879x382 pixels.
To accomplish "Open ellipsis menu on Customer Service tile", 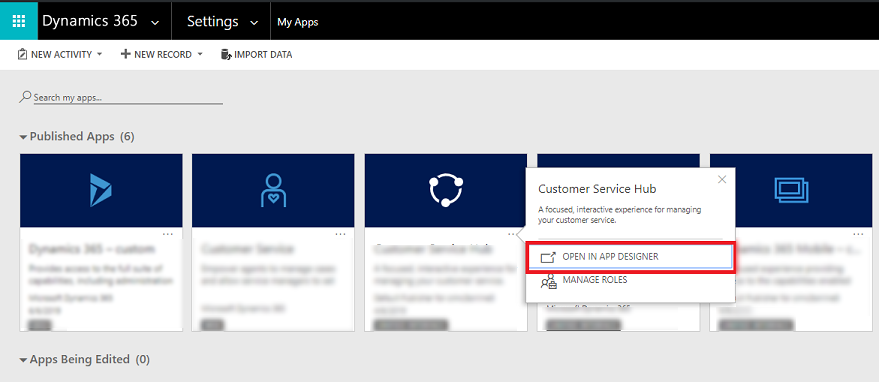I will (340, 234).
